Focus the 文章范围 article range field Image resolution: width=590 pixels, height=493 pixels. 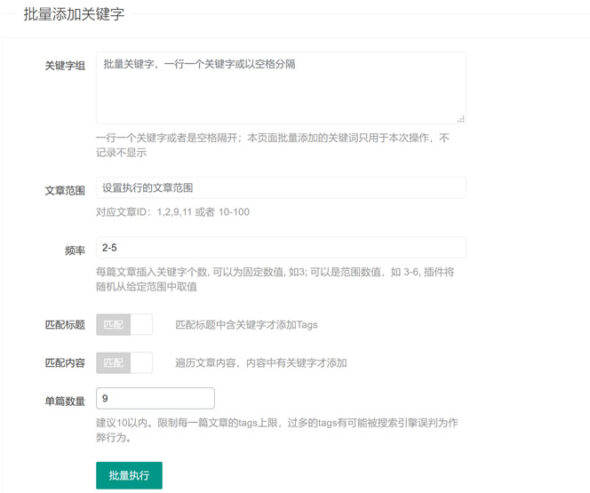(x=281, y=188)
